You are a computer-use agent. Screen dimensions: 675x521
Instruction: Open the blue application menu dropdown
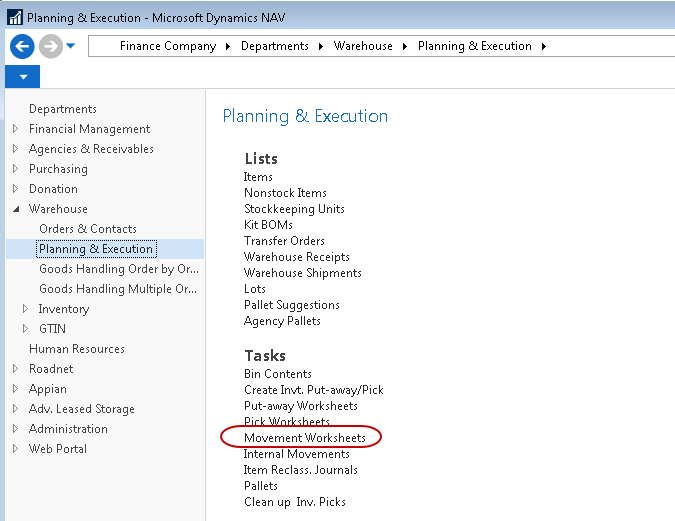[x=22, y=77]
